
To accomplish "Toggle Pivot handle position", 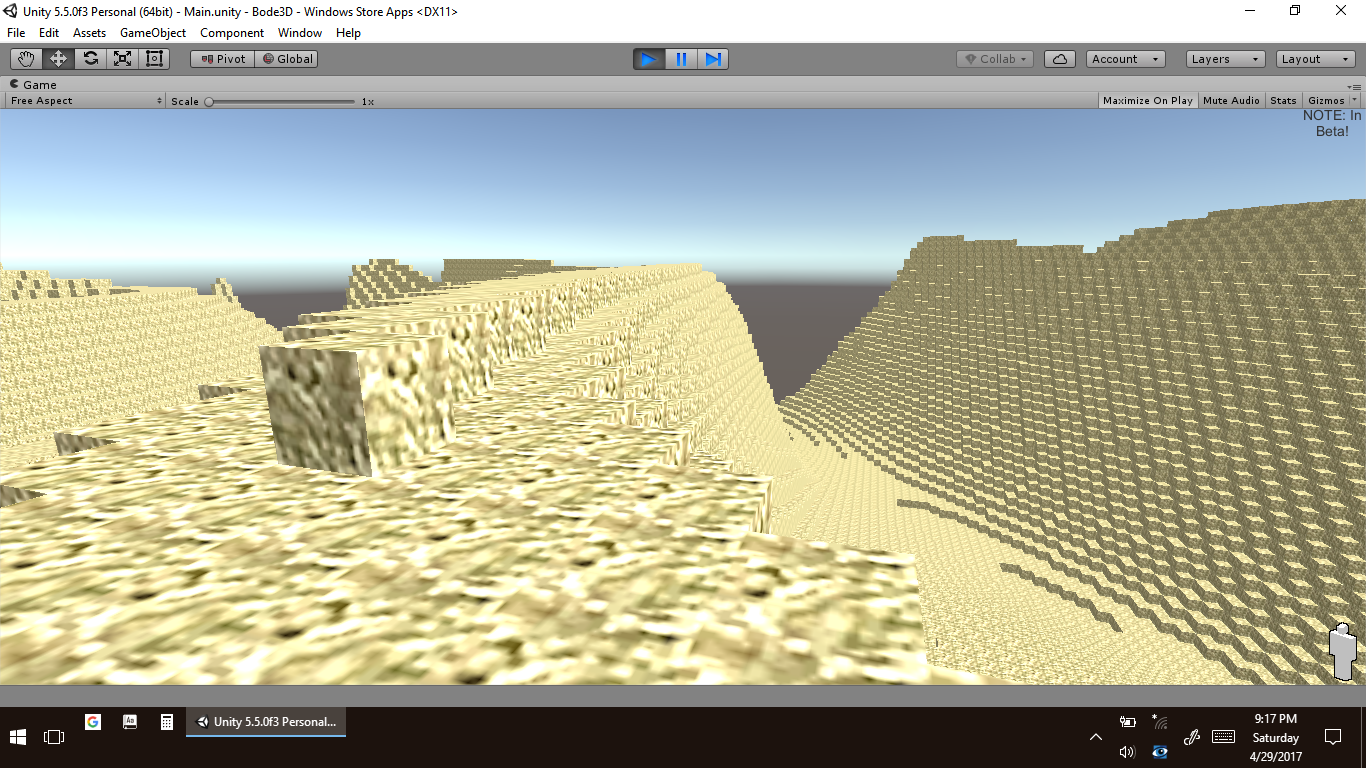I will click(x=222, y=59).
